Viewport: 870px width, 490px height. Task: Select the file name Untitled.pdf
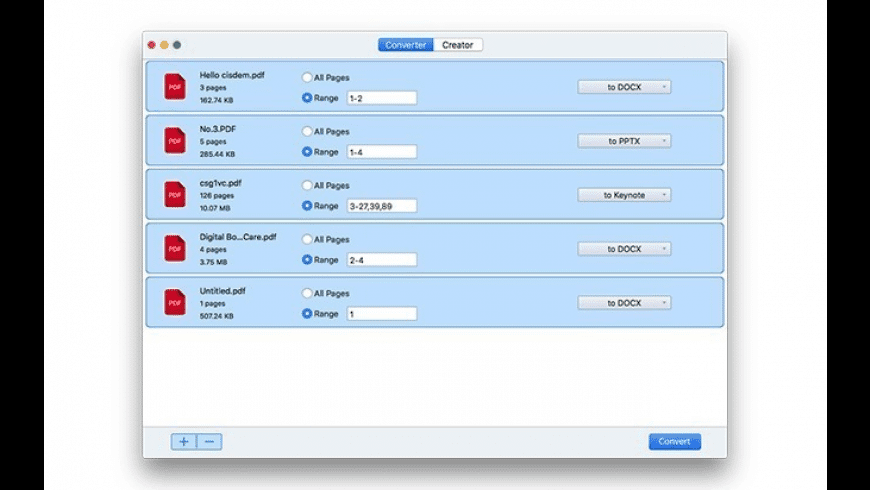tap(222, 290)
